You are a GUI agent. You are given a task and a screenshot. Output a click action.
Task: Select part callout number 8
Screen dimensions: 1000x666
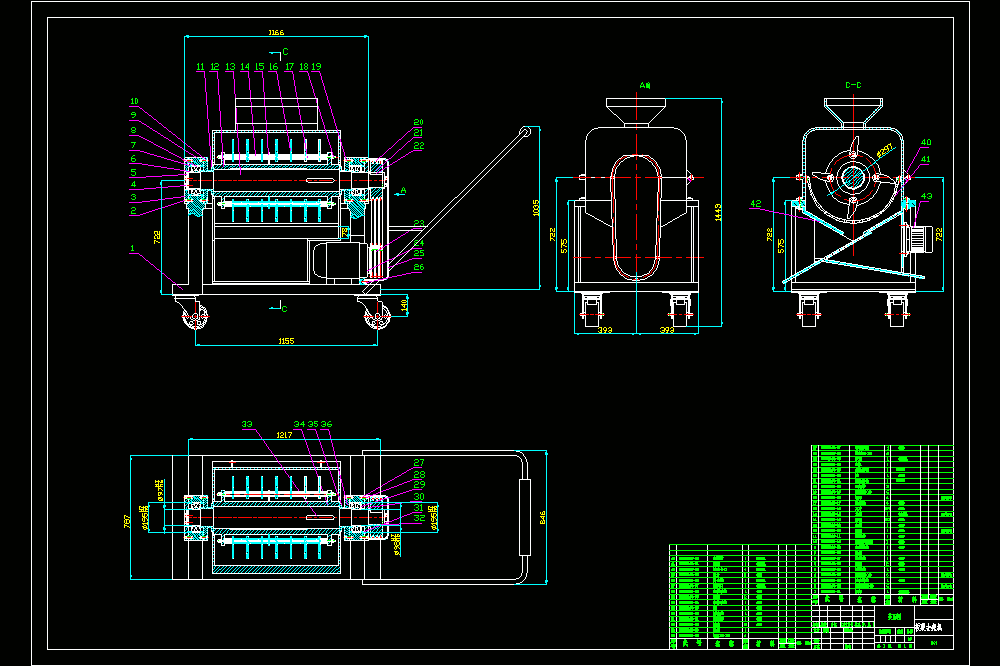click(x=133, y=130)
